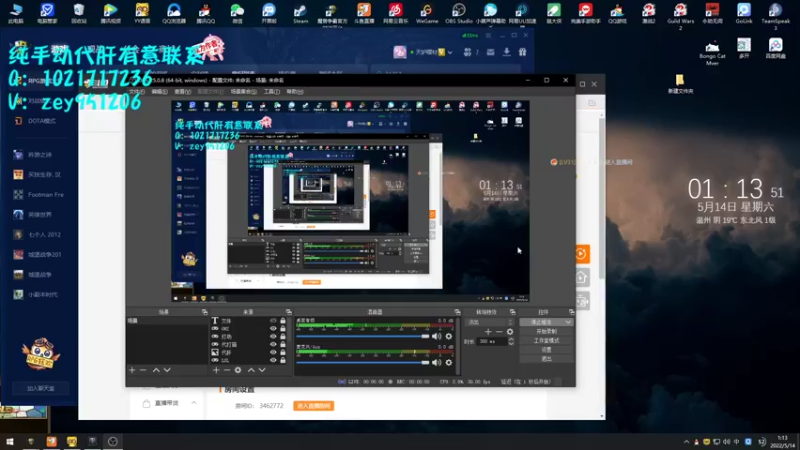
Task: Click the Studio Mode button in OBS
Action: pyautogui.click(x=546, y=341)
